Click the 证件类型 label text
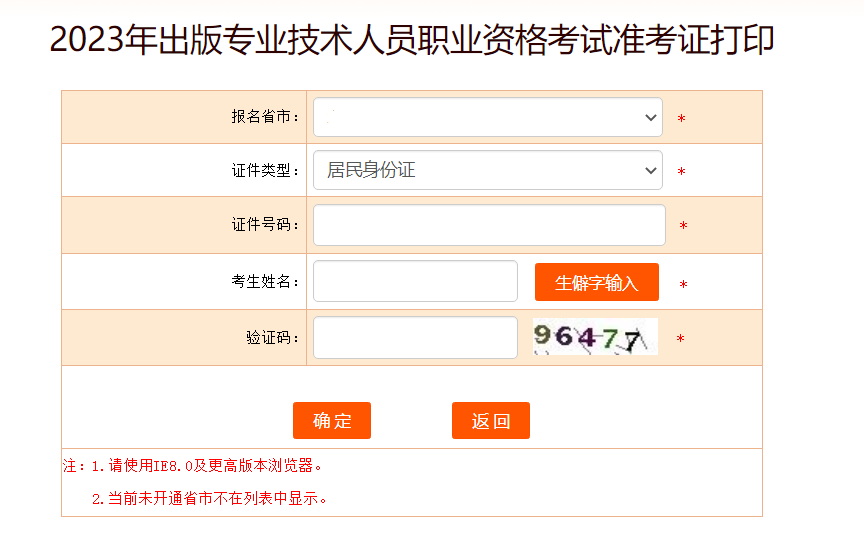Screen dimensions: 864x545 (x=265, y=171)
